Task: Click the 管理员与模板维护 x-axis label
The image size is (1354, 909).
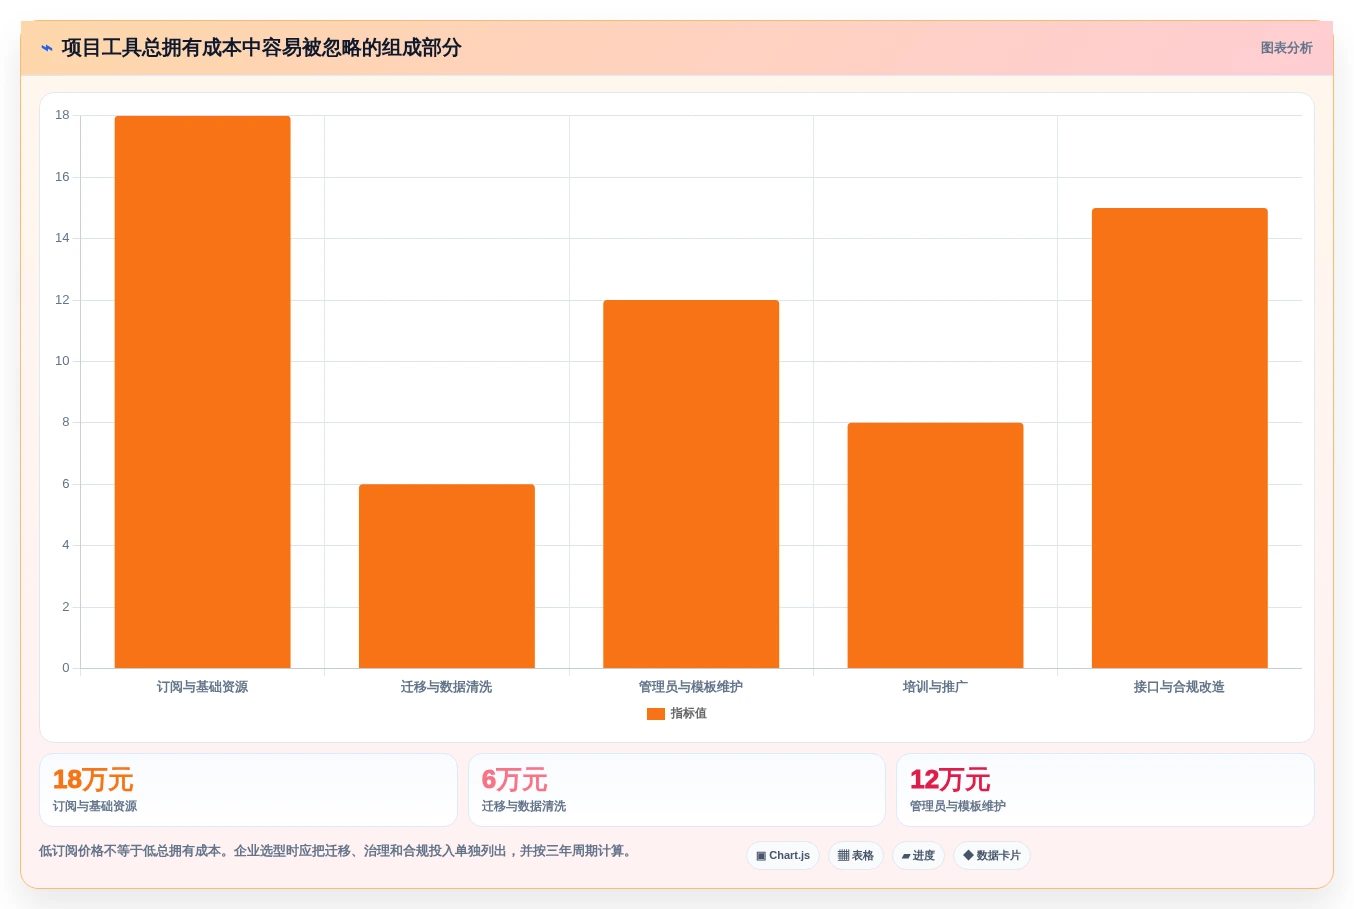Action: pyautogui.click(x=691, y=687)
